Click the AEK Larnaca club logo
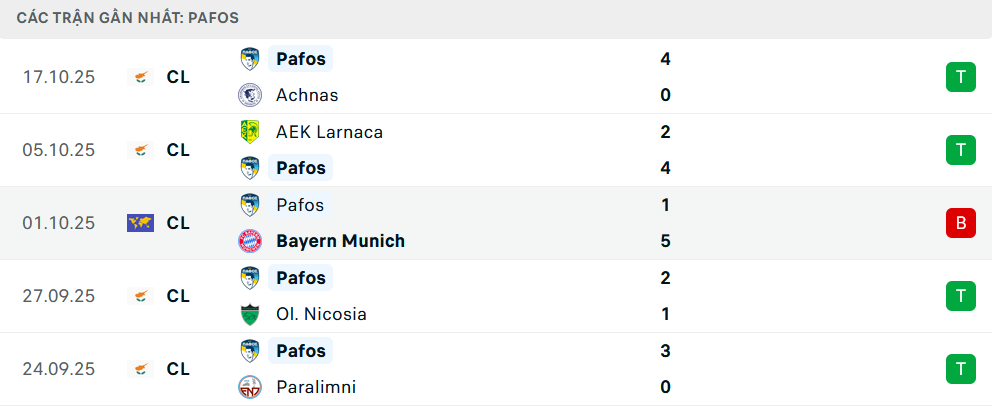Screen dimensions: 992x407 (x=249, y=132)
